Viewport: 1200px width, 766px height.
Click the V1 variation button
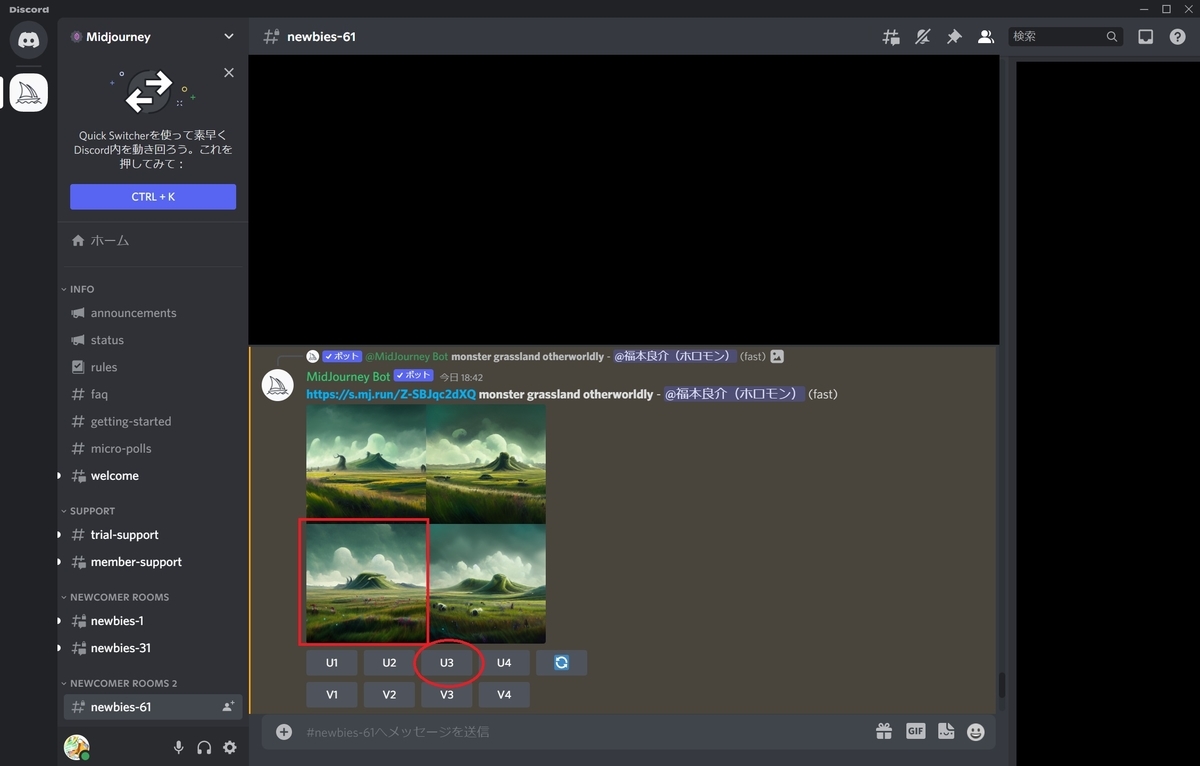(332, 695)
